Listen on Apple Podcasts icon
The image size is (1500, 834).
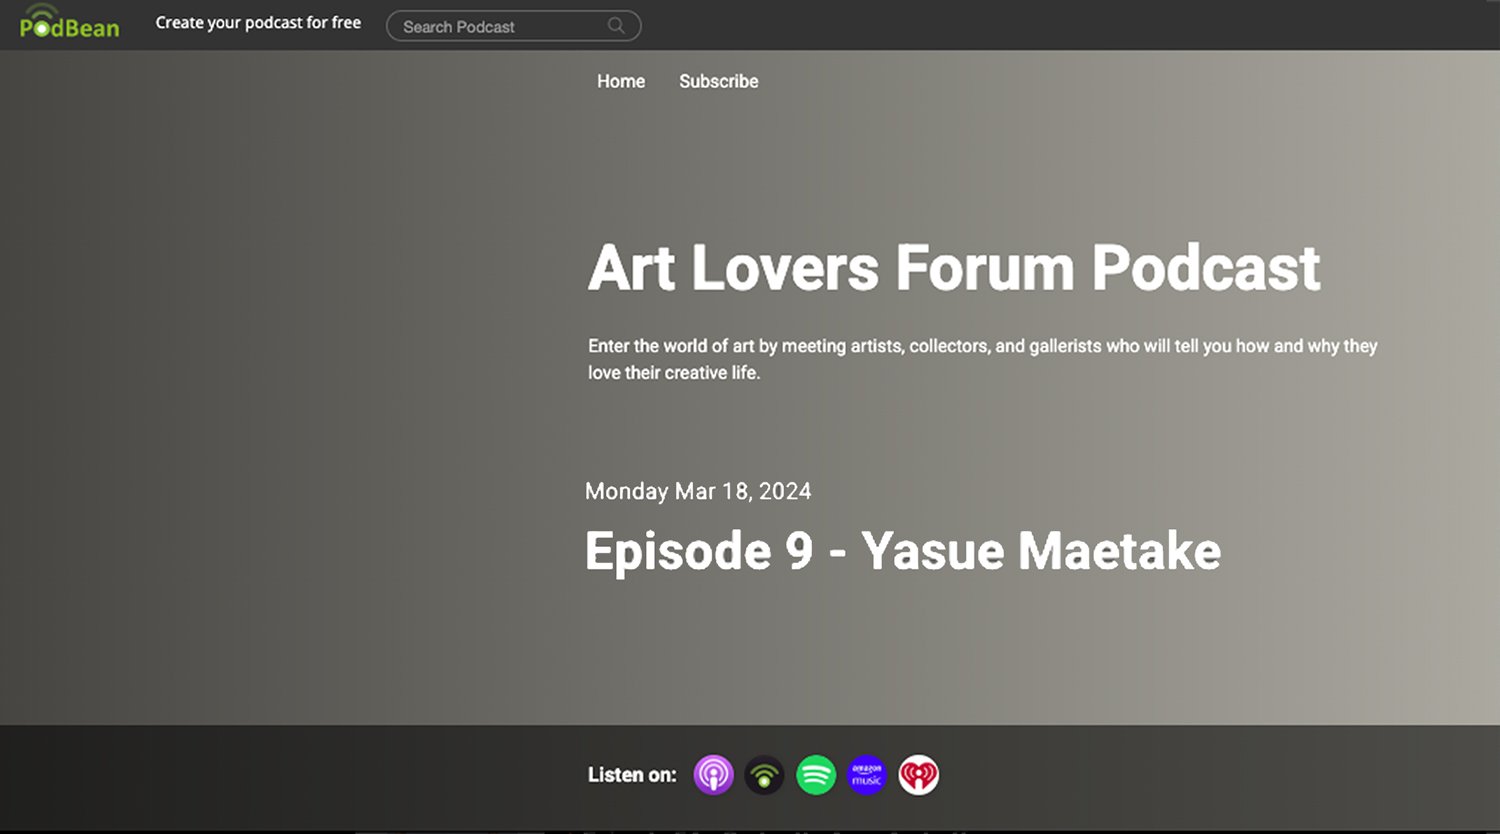tap(714, 775)
